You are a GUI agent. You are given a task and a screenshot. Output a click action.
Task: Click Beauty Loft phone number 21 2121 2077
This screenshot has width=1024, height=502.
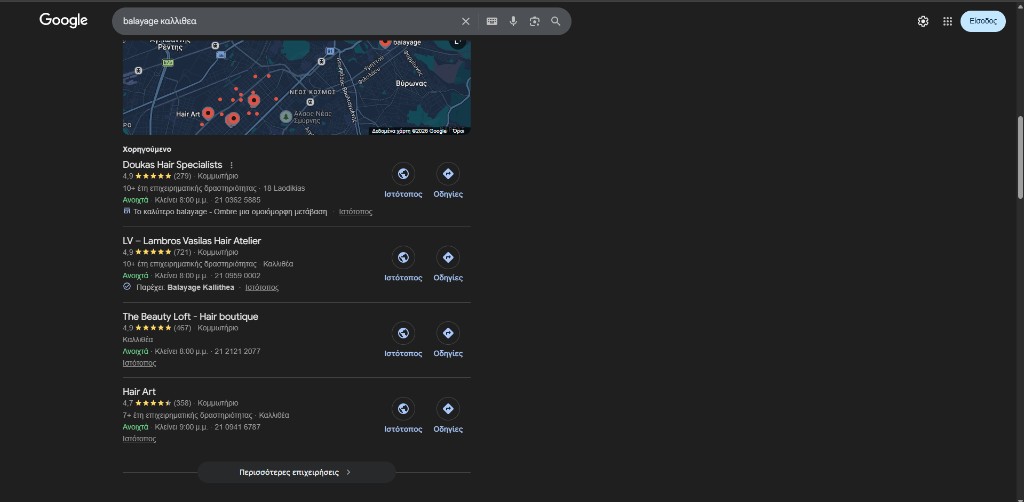click(237, 351)
